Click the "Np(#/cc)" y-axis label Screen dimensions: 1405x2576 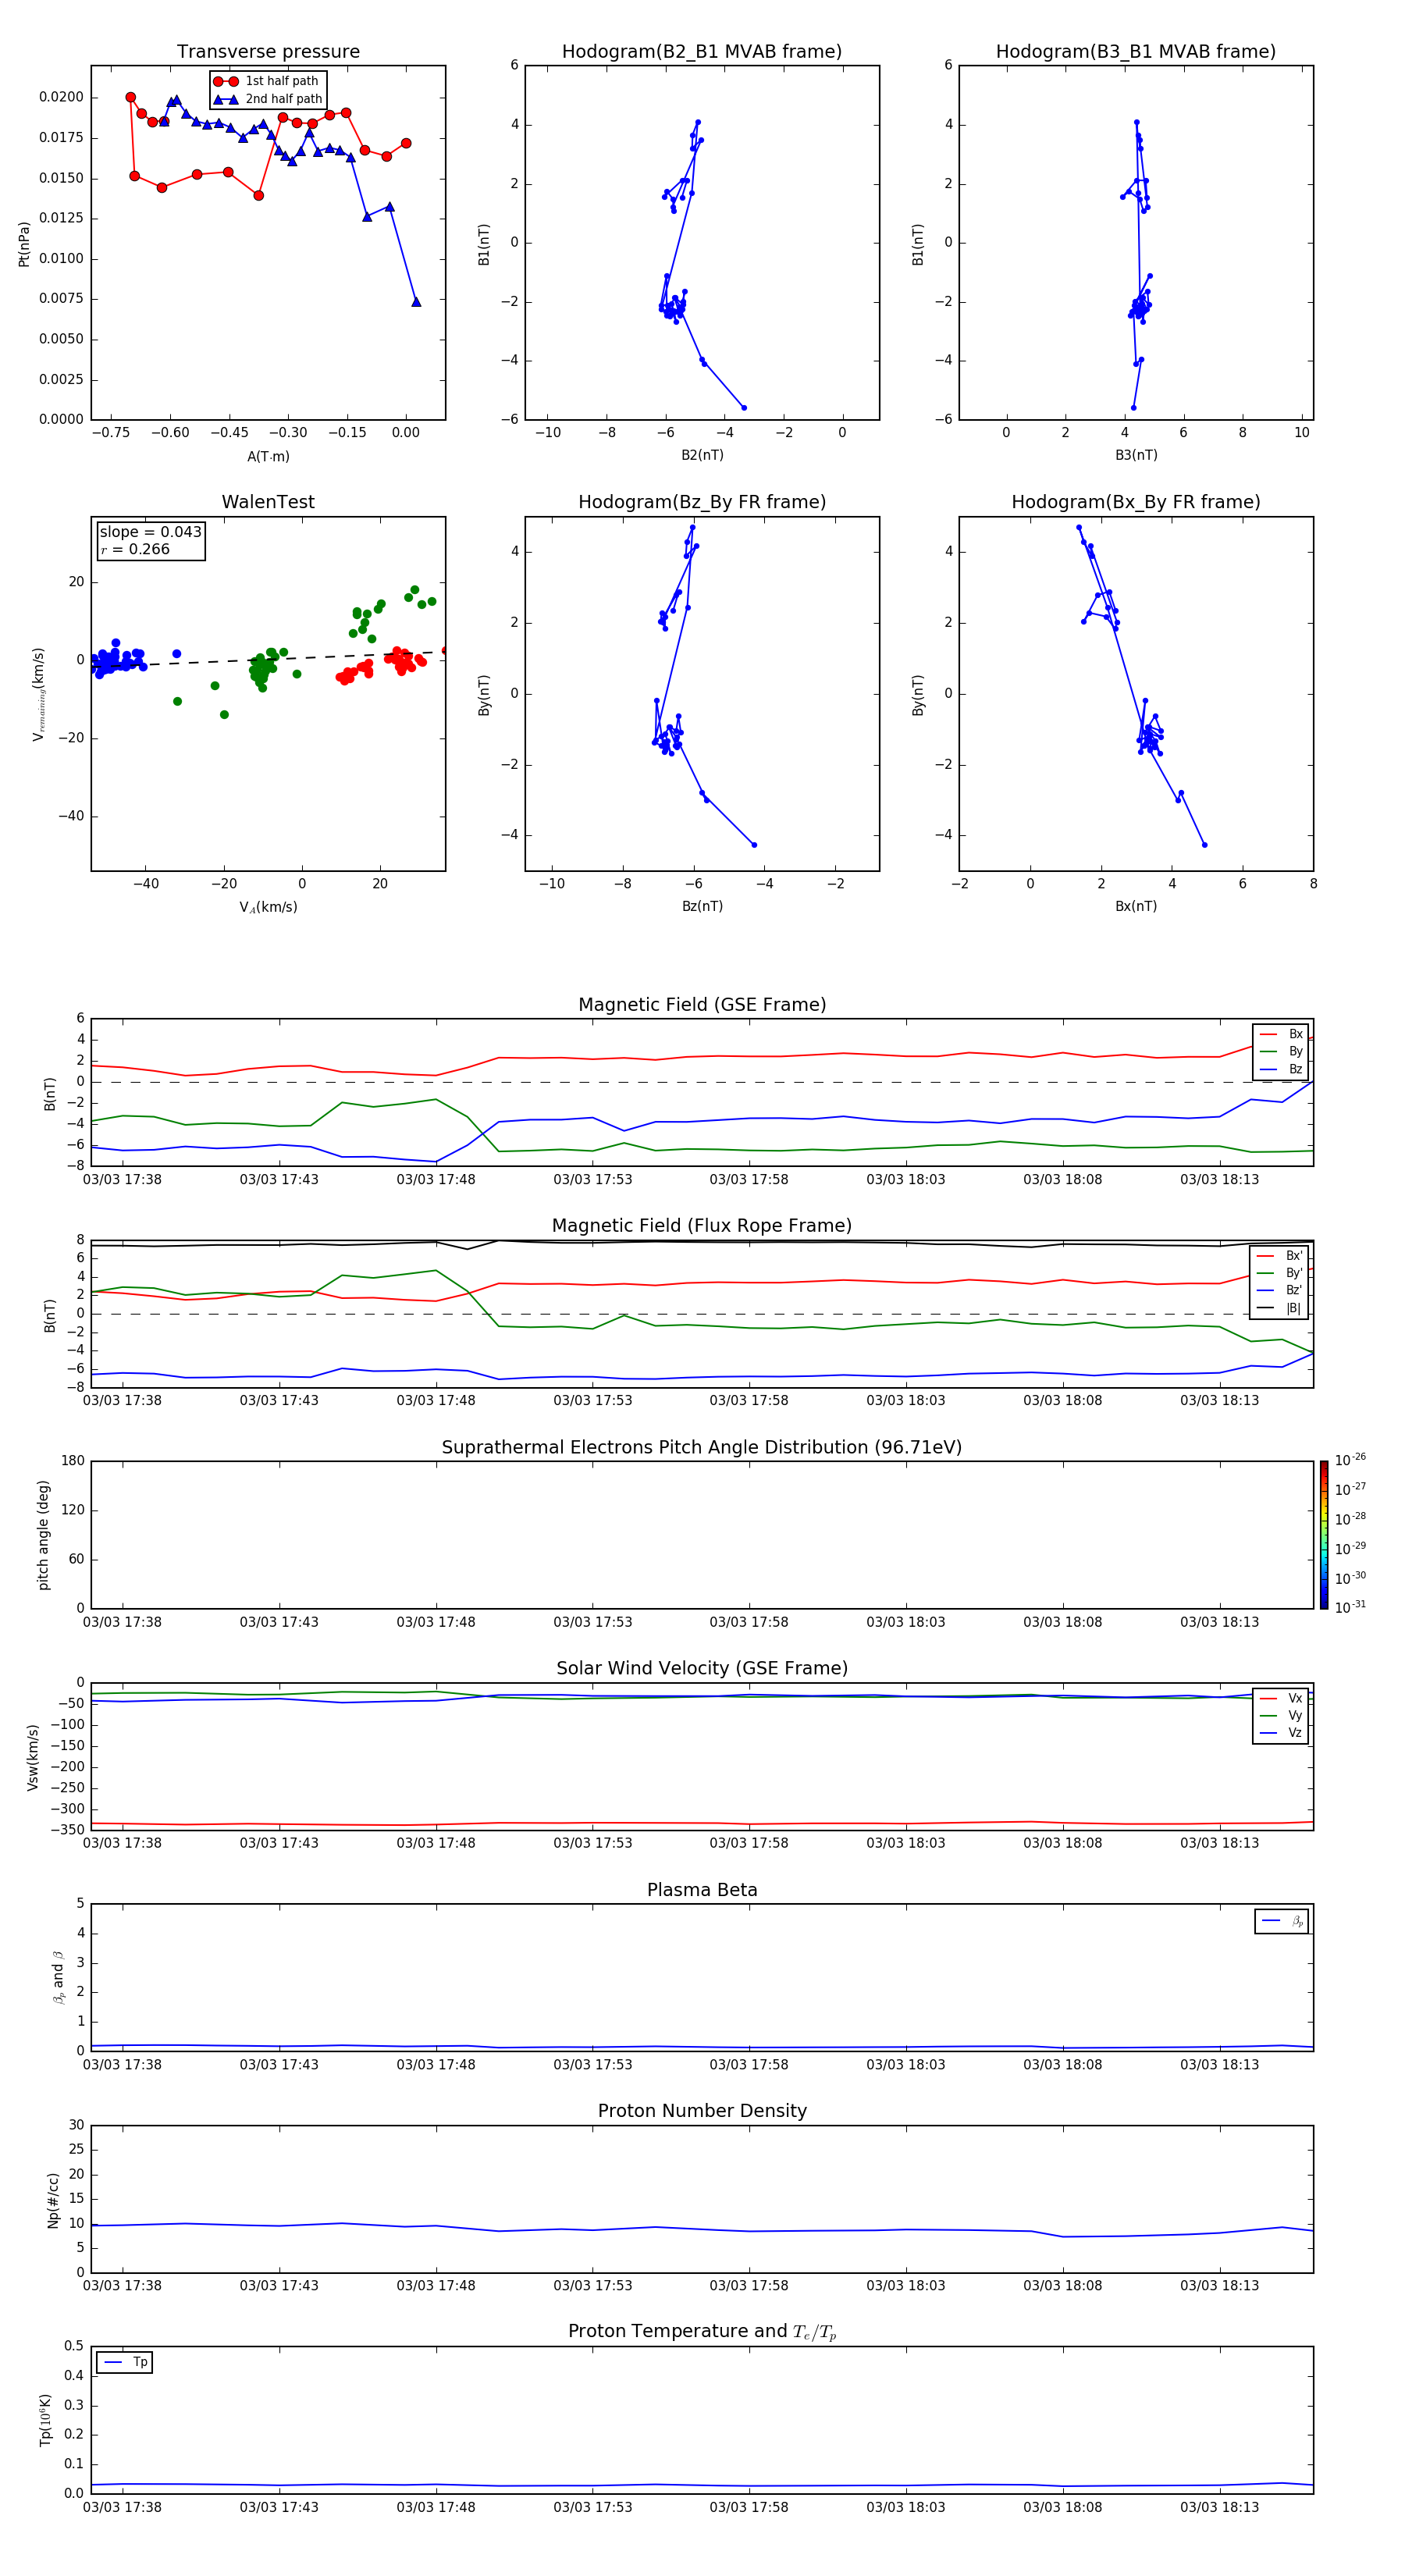53,2200
